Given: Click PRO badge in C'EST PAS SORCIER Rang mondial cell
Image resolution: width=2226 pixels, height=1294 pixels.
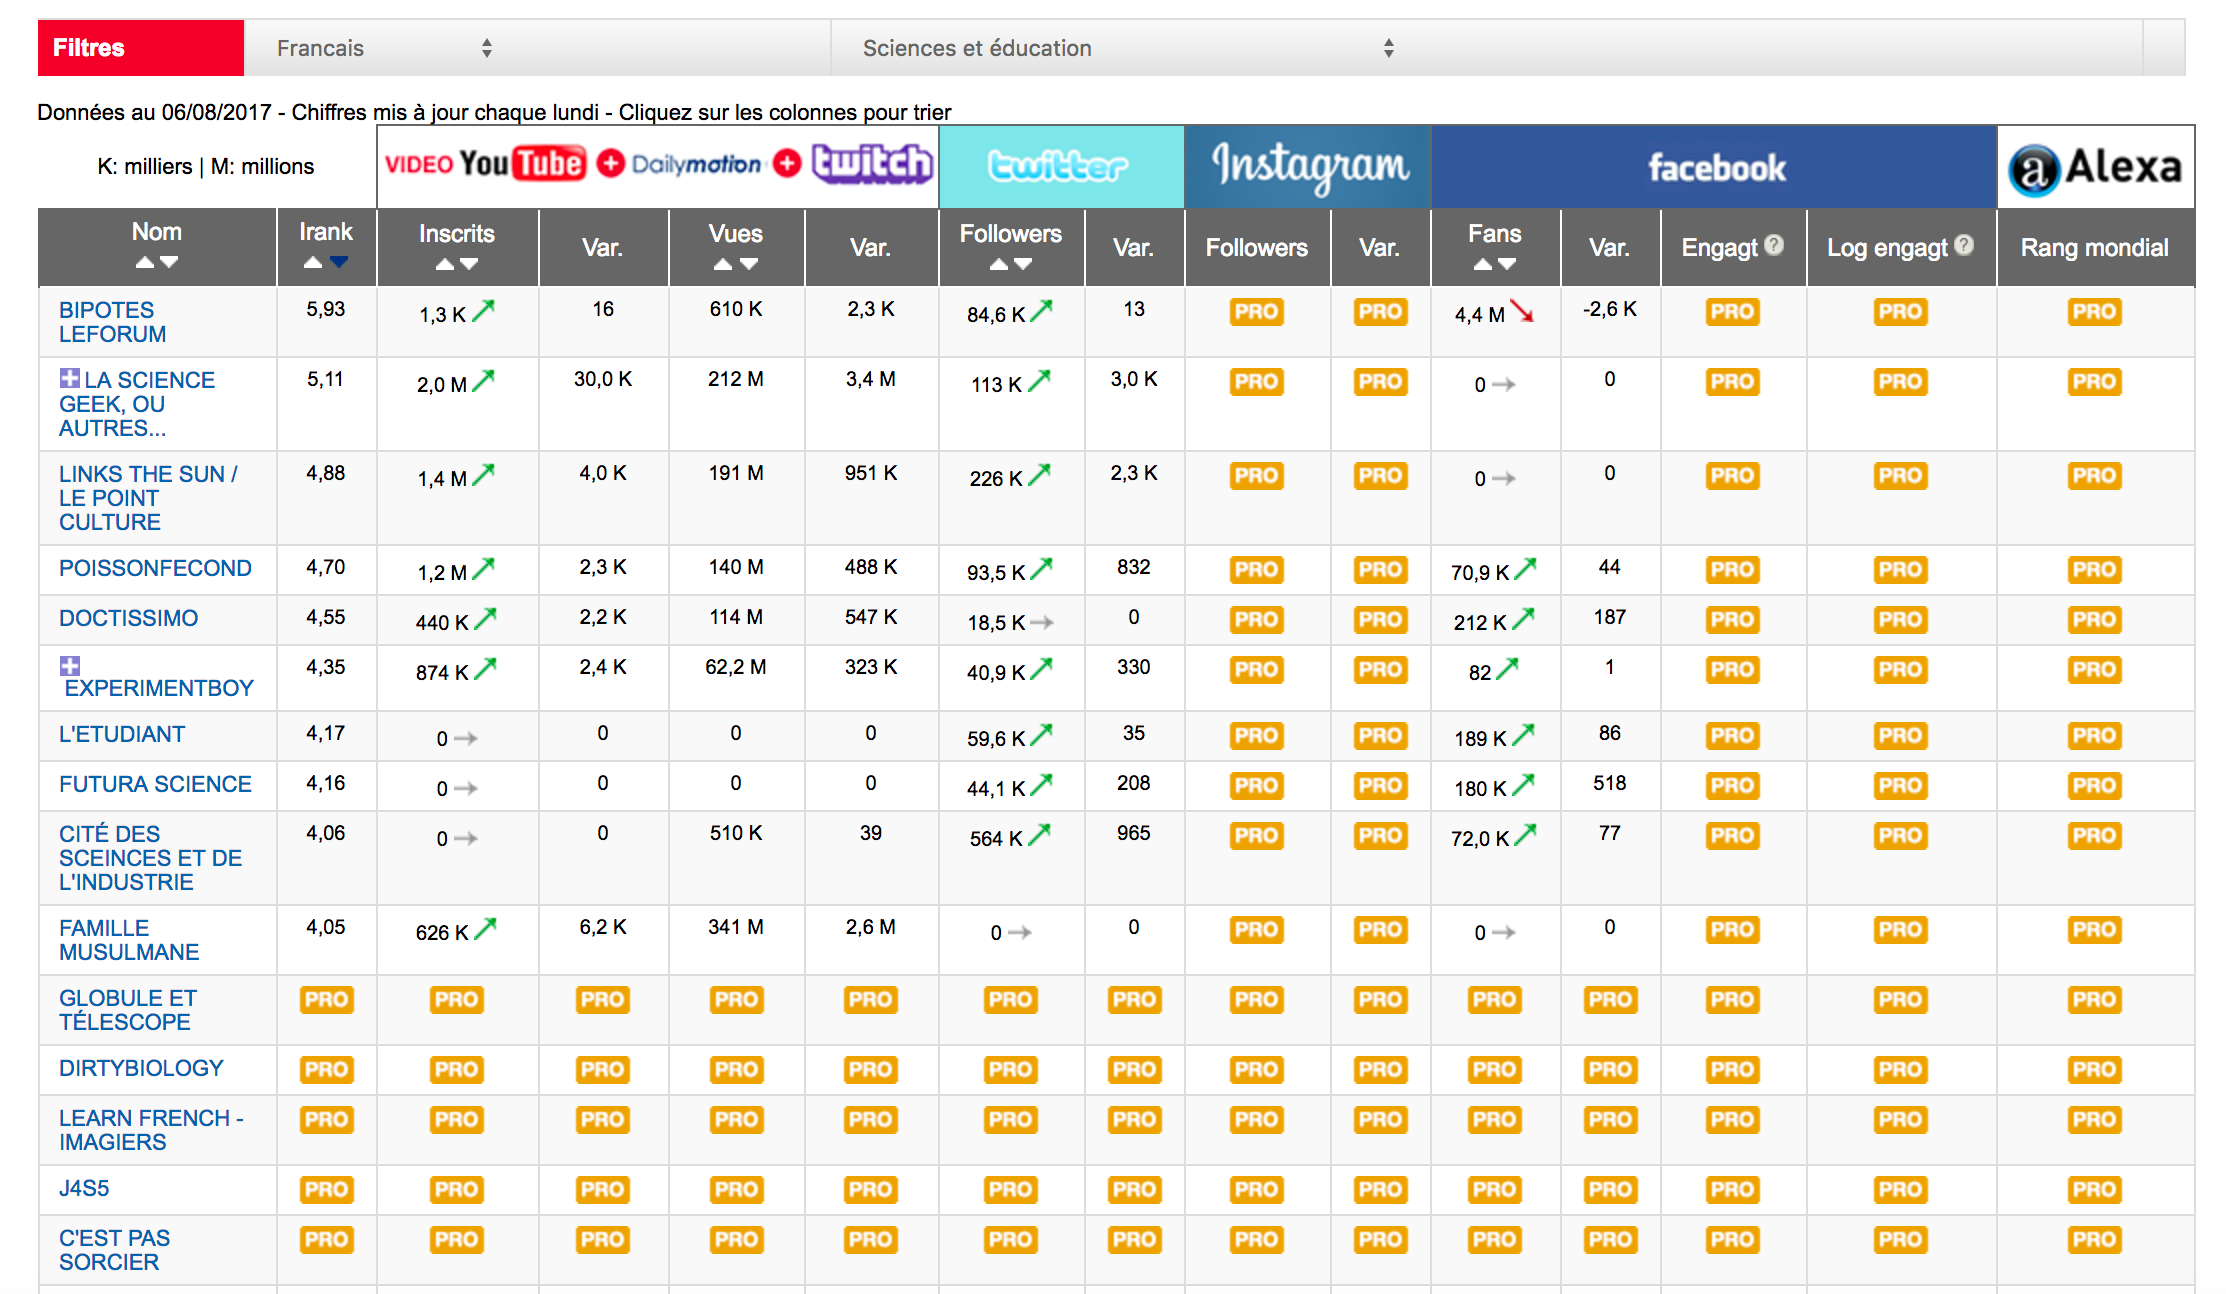Looking at the screenshot, I should 2095,1240.
